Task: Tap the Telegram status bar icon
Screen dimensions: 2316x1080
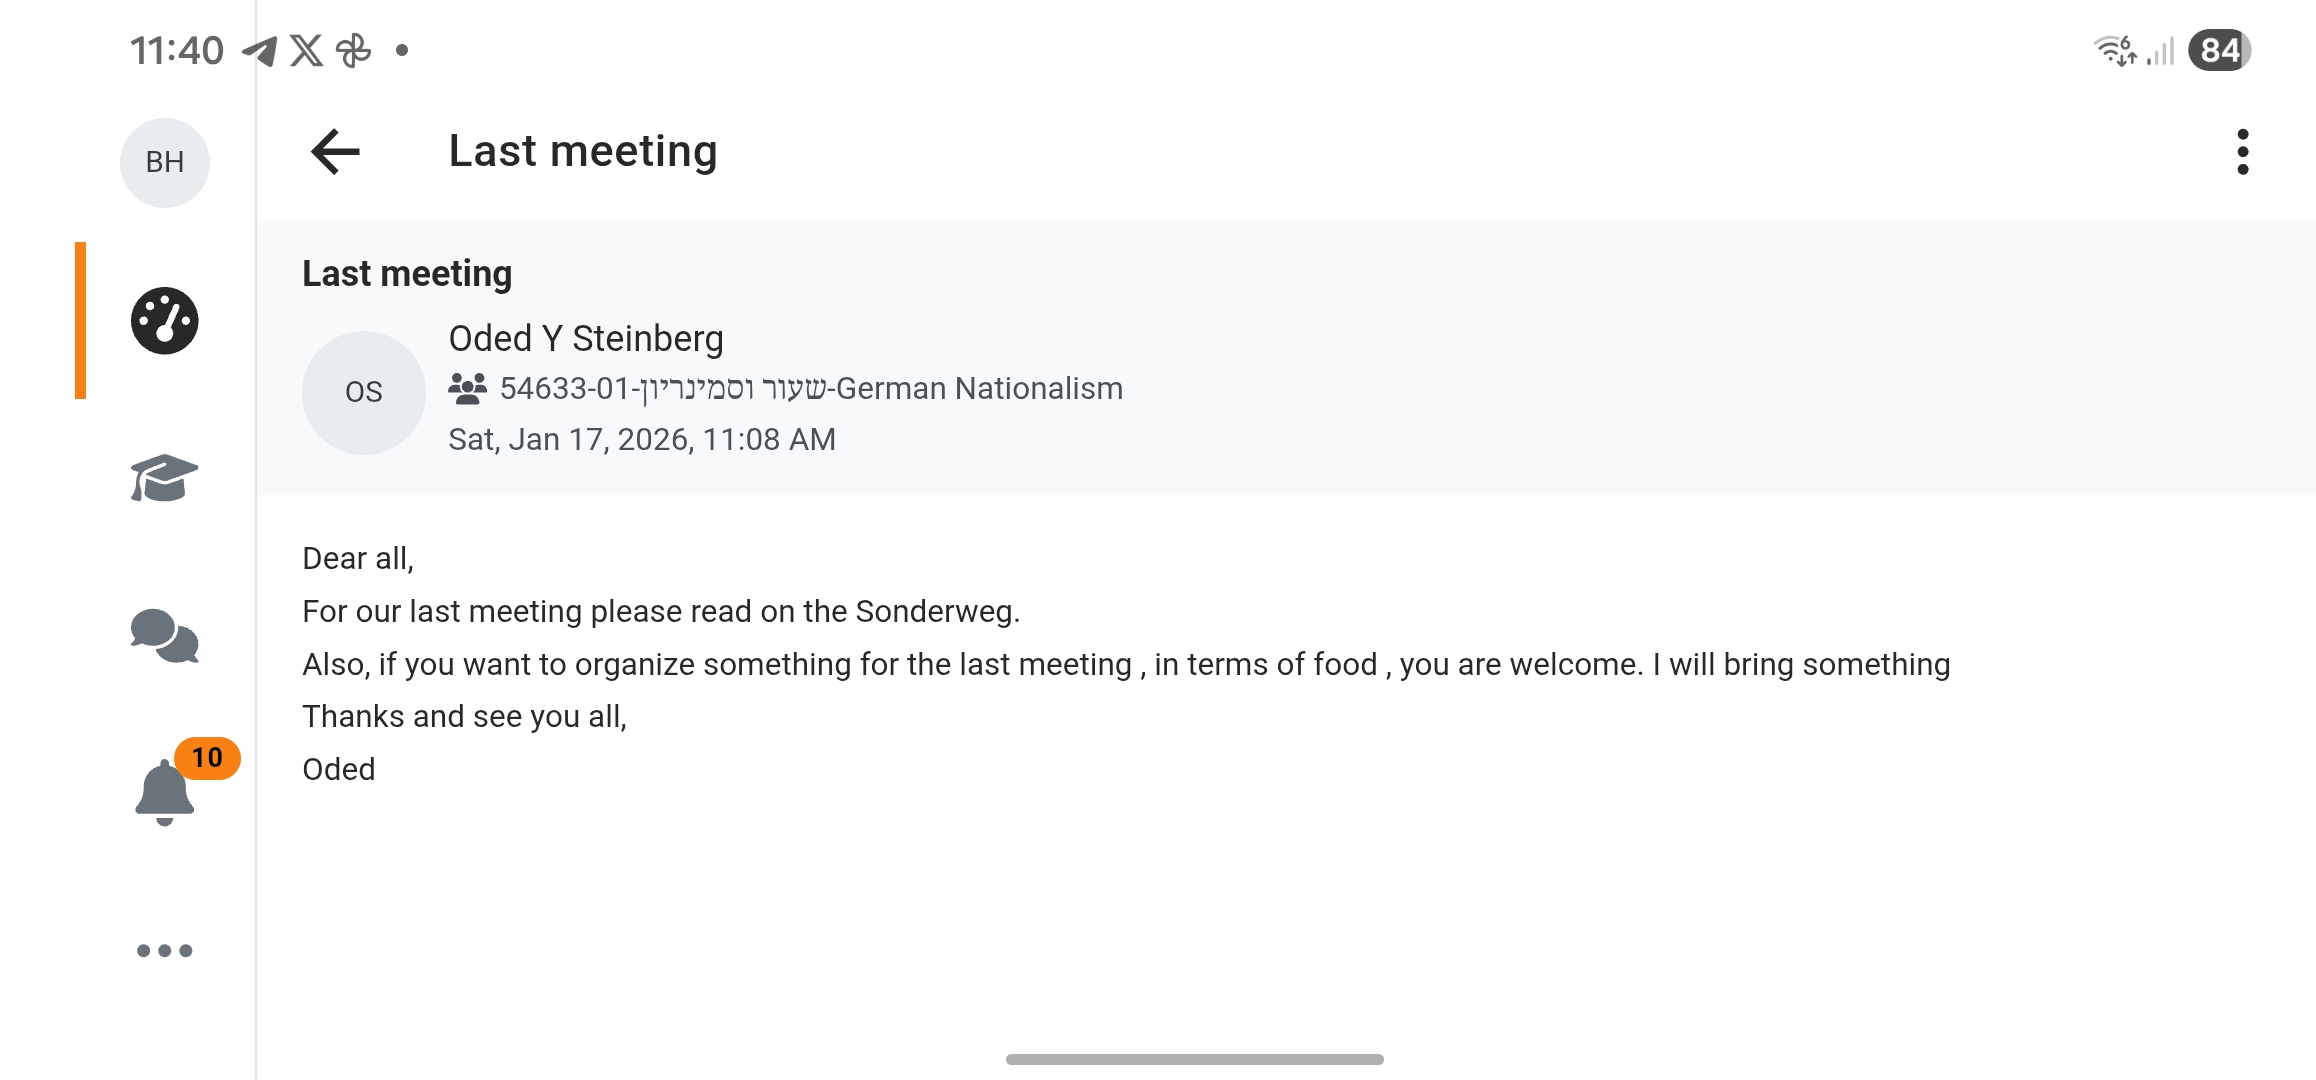Action: tap(260, 50)
